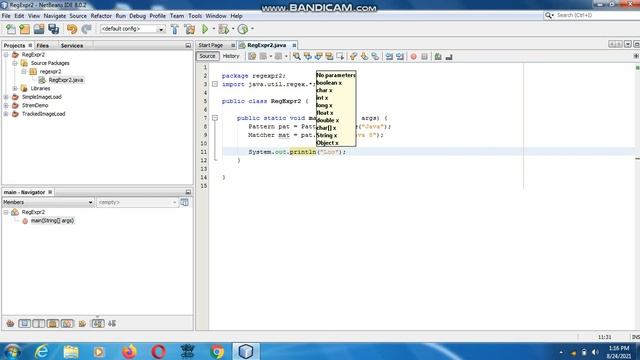Screen dimensions: 640x360
Task: Open the Debug menu
Action: 138,16
